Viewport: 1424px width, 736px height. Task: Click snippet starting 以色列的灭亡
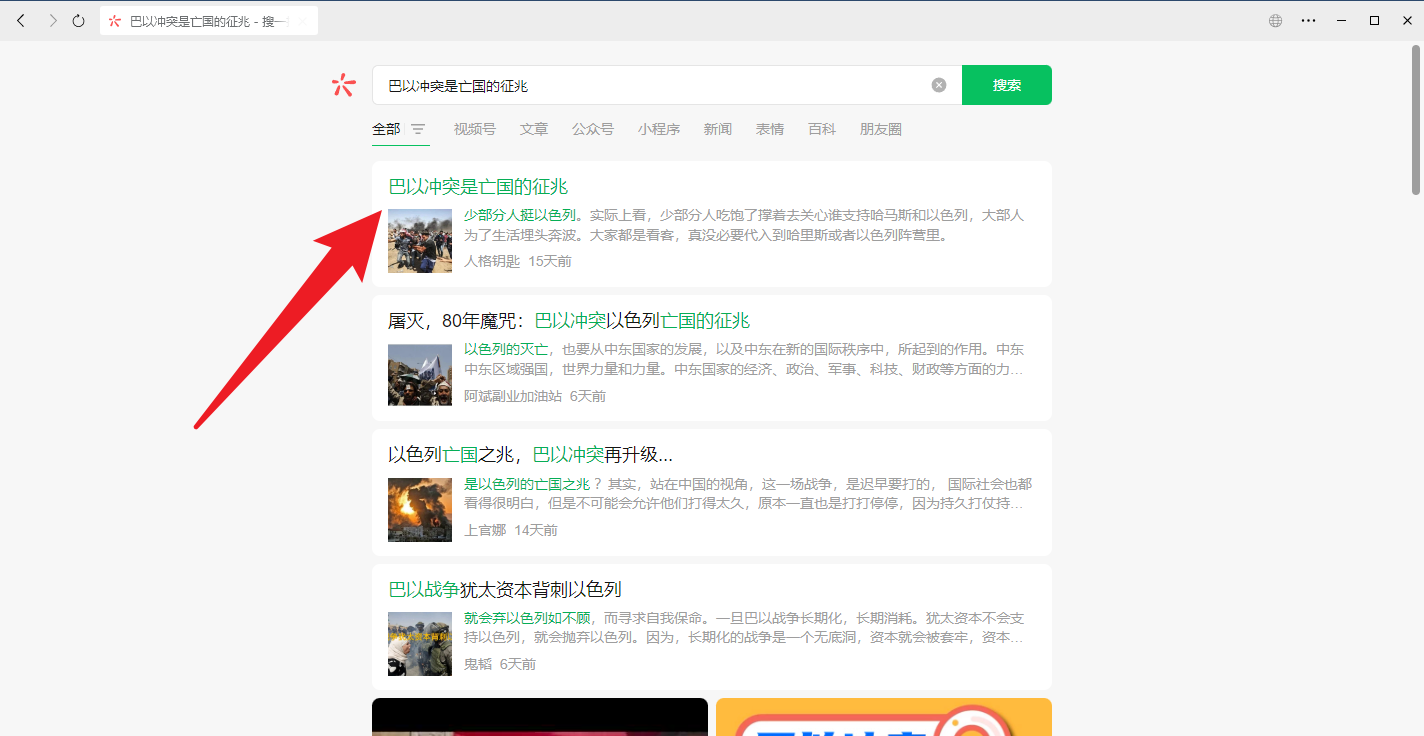click(744, 359)
